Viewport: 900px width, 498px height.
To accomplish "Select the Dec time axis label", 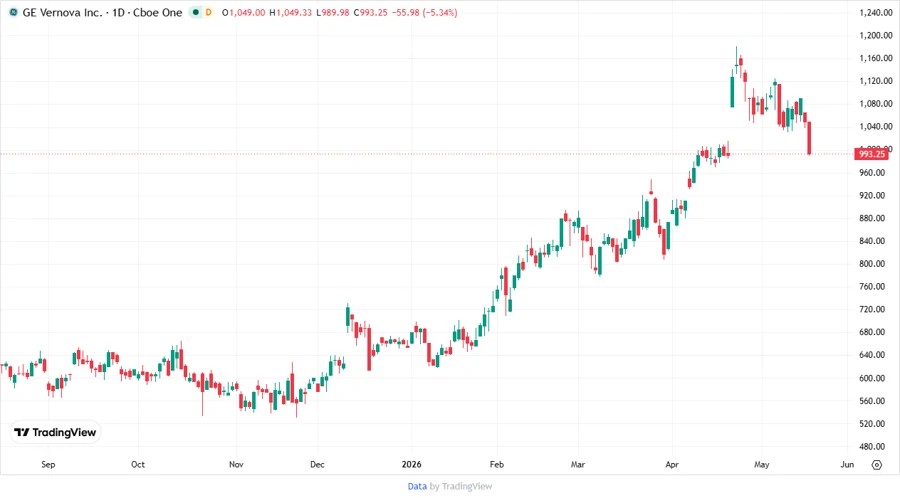I will click(317, 464).
